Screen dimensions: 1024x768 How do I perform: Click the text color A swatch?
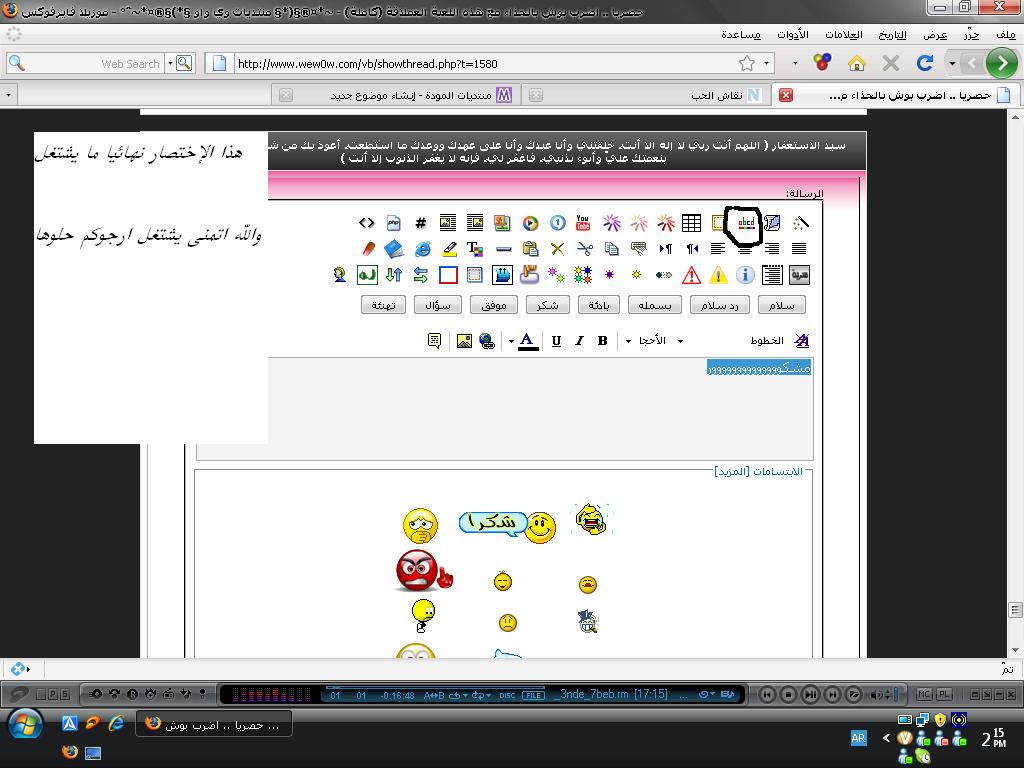(x=528, y=341)
